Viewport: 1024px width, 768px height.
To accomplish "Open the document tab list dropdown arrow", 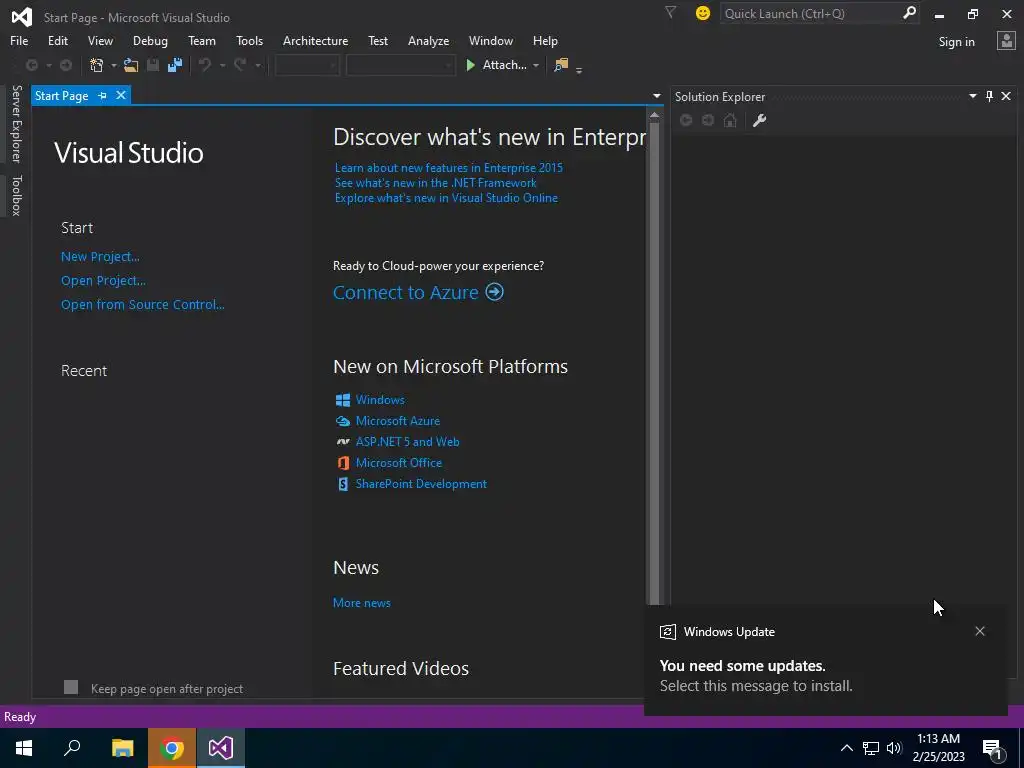I will click(x=656, y=96).
